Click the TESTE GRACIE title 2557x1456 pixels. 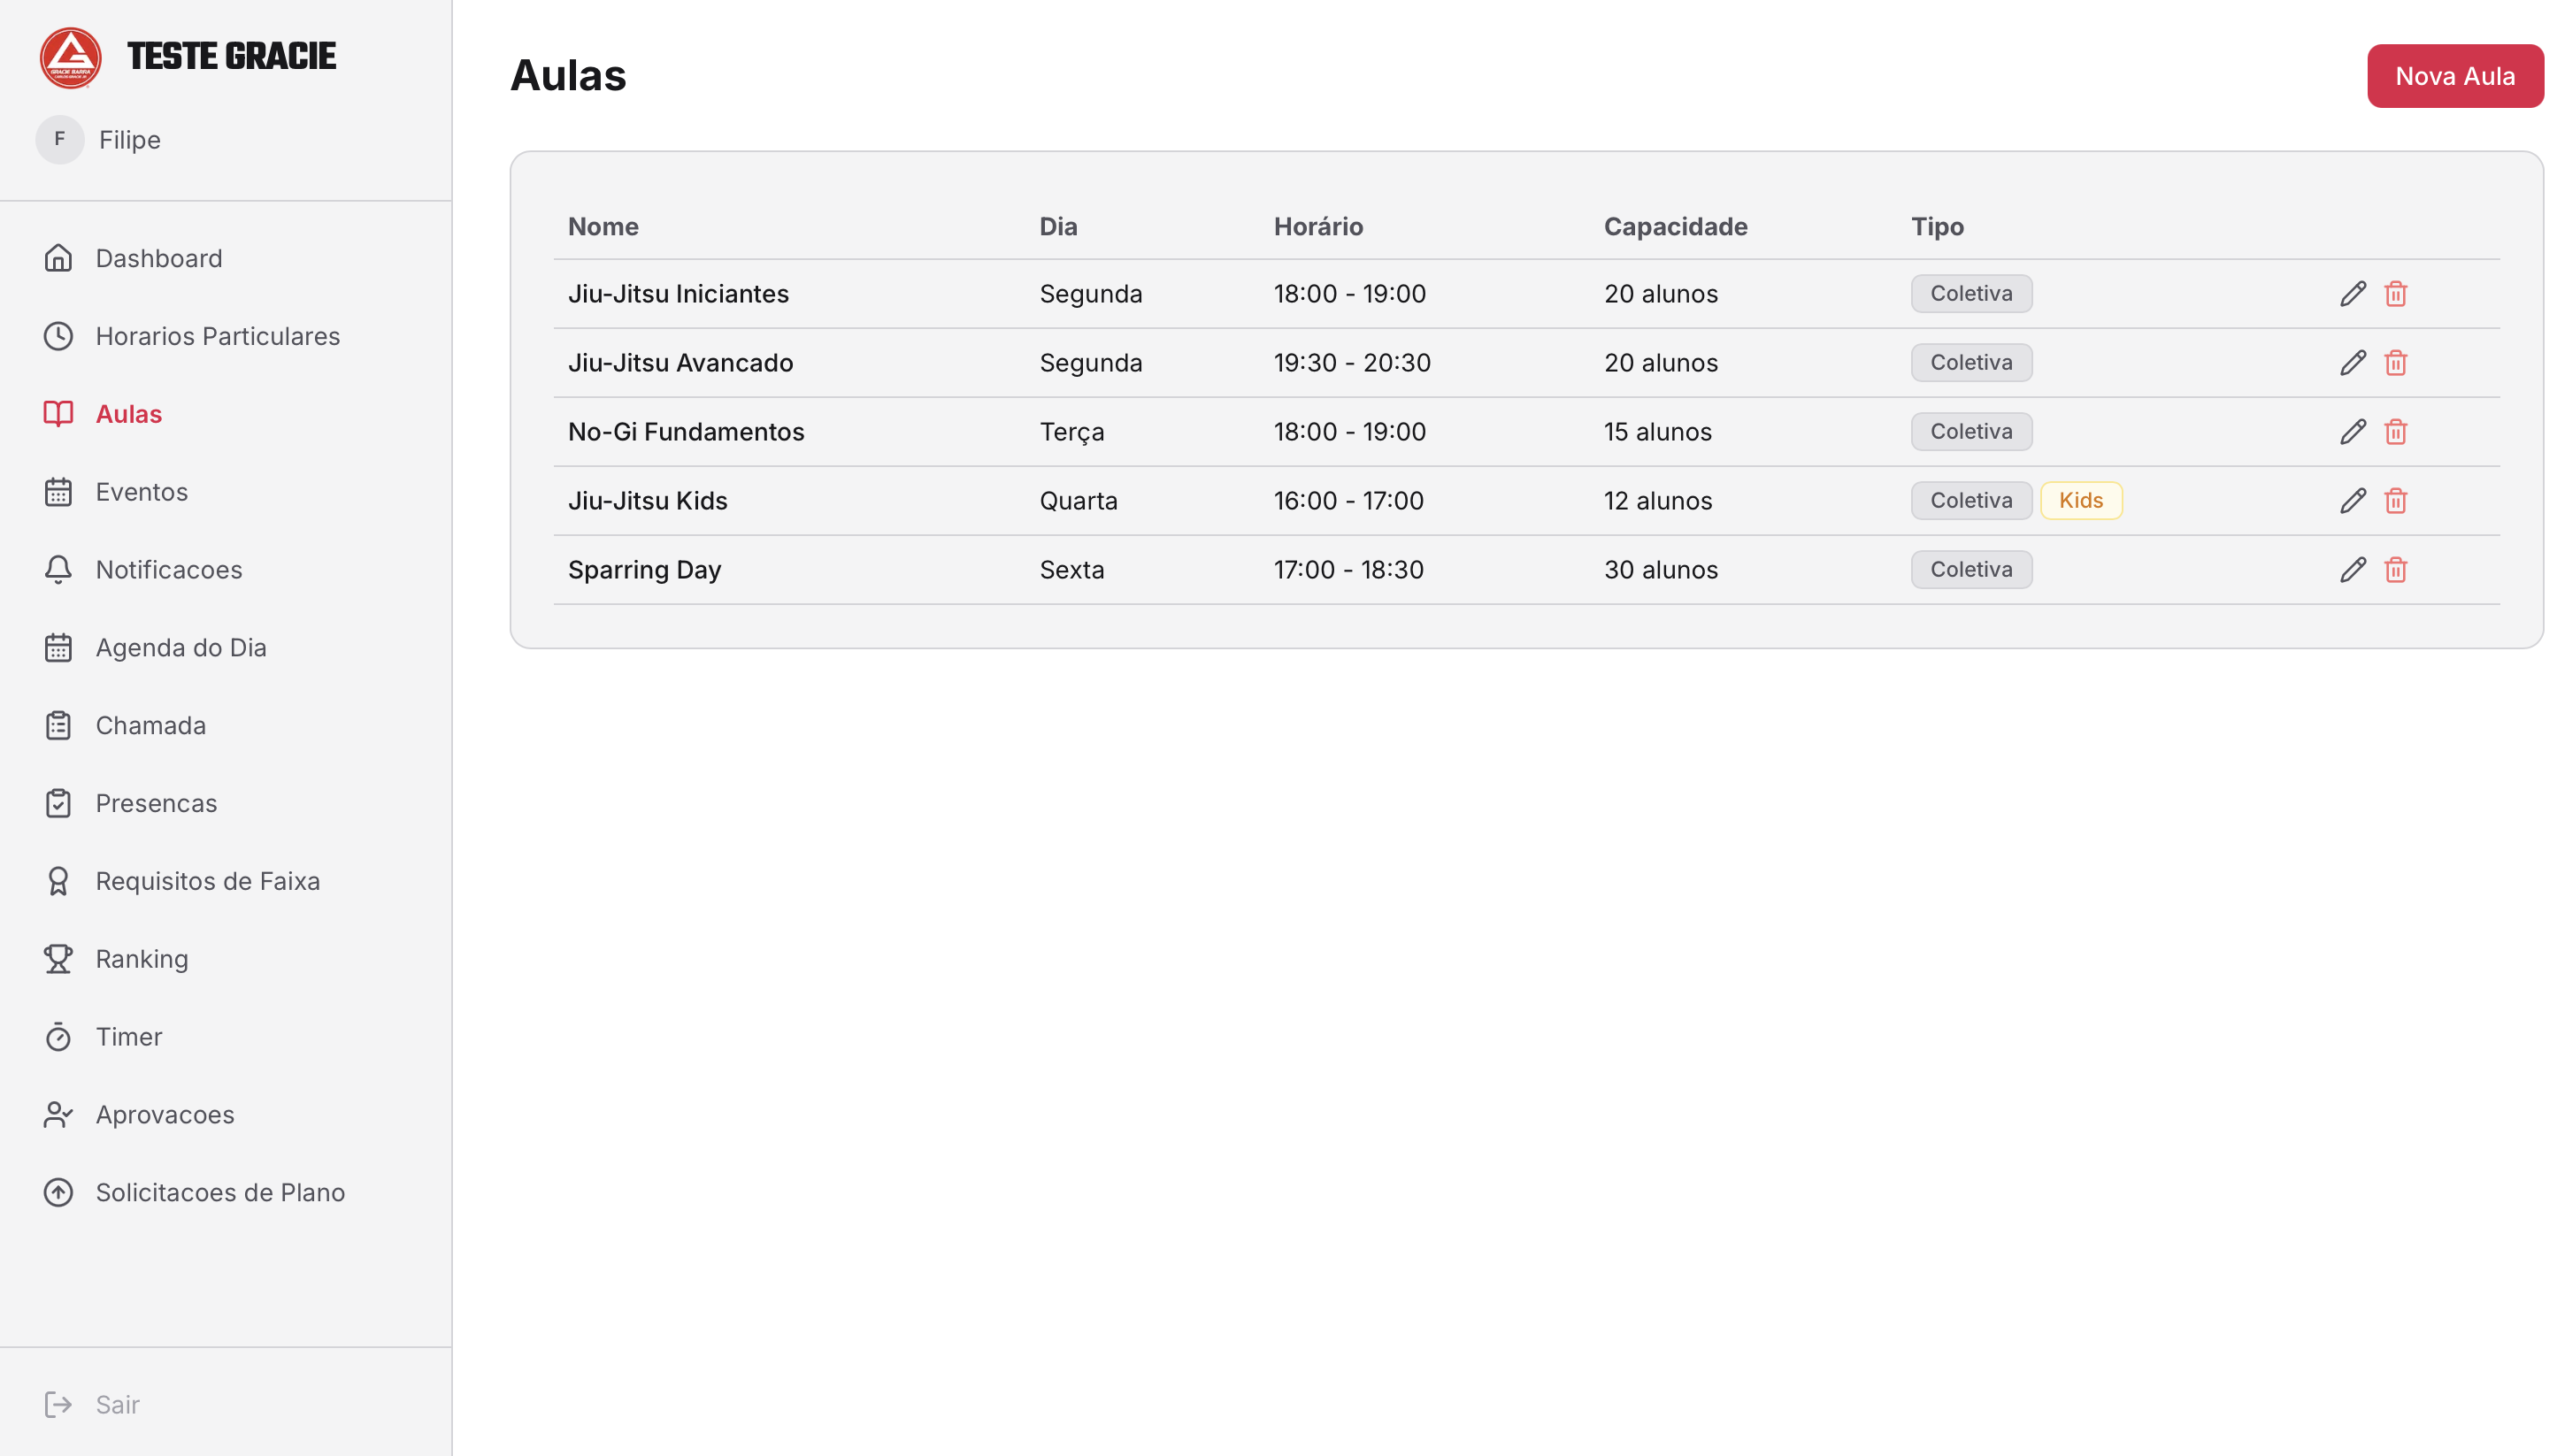[231, 57]
